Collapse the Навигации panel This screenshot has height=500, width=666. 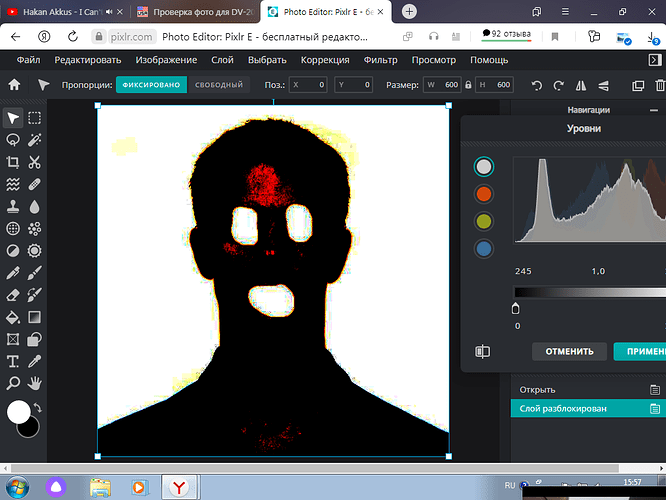[x=654, y=110]
